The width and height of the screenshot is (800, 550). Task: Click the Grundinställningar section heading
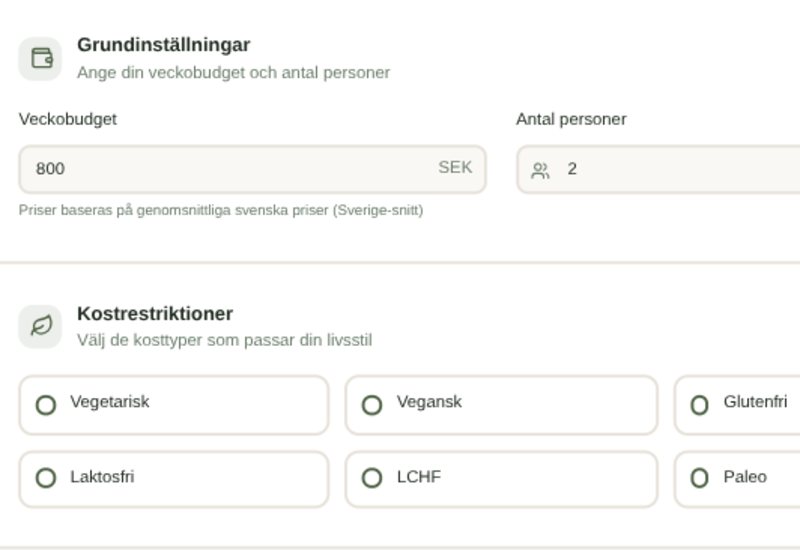coord(163,45)
